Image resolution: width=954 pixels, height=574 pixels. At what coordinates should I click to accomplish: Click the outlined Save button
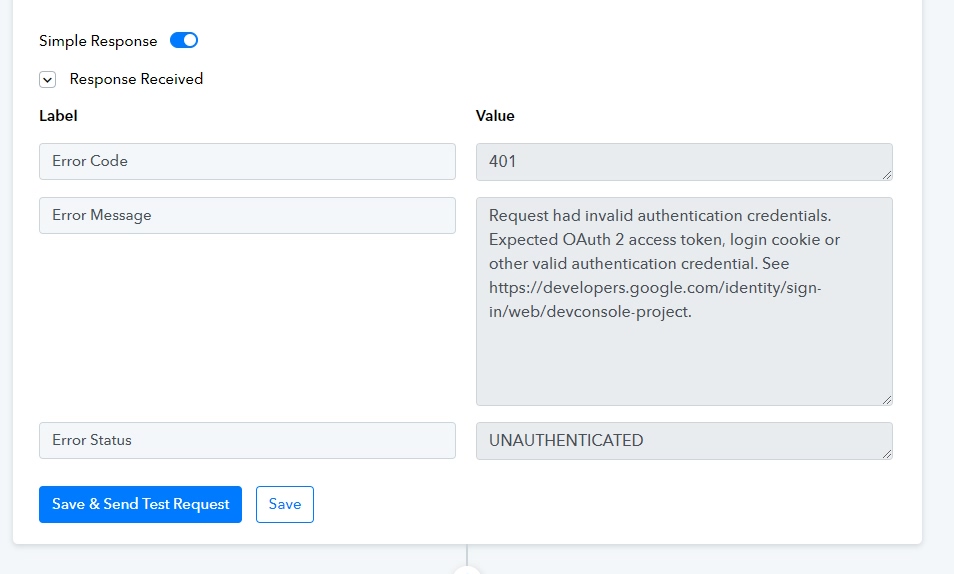[x=285, y=504]
